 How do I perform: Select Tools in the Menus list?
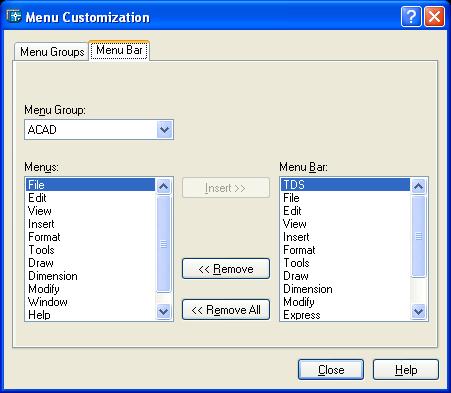pos(90,250)
